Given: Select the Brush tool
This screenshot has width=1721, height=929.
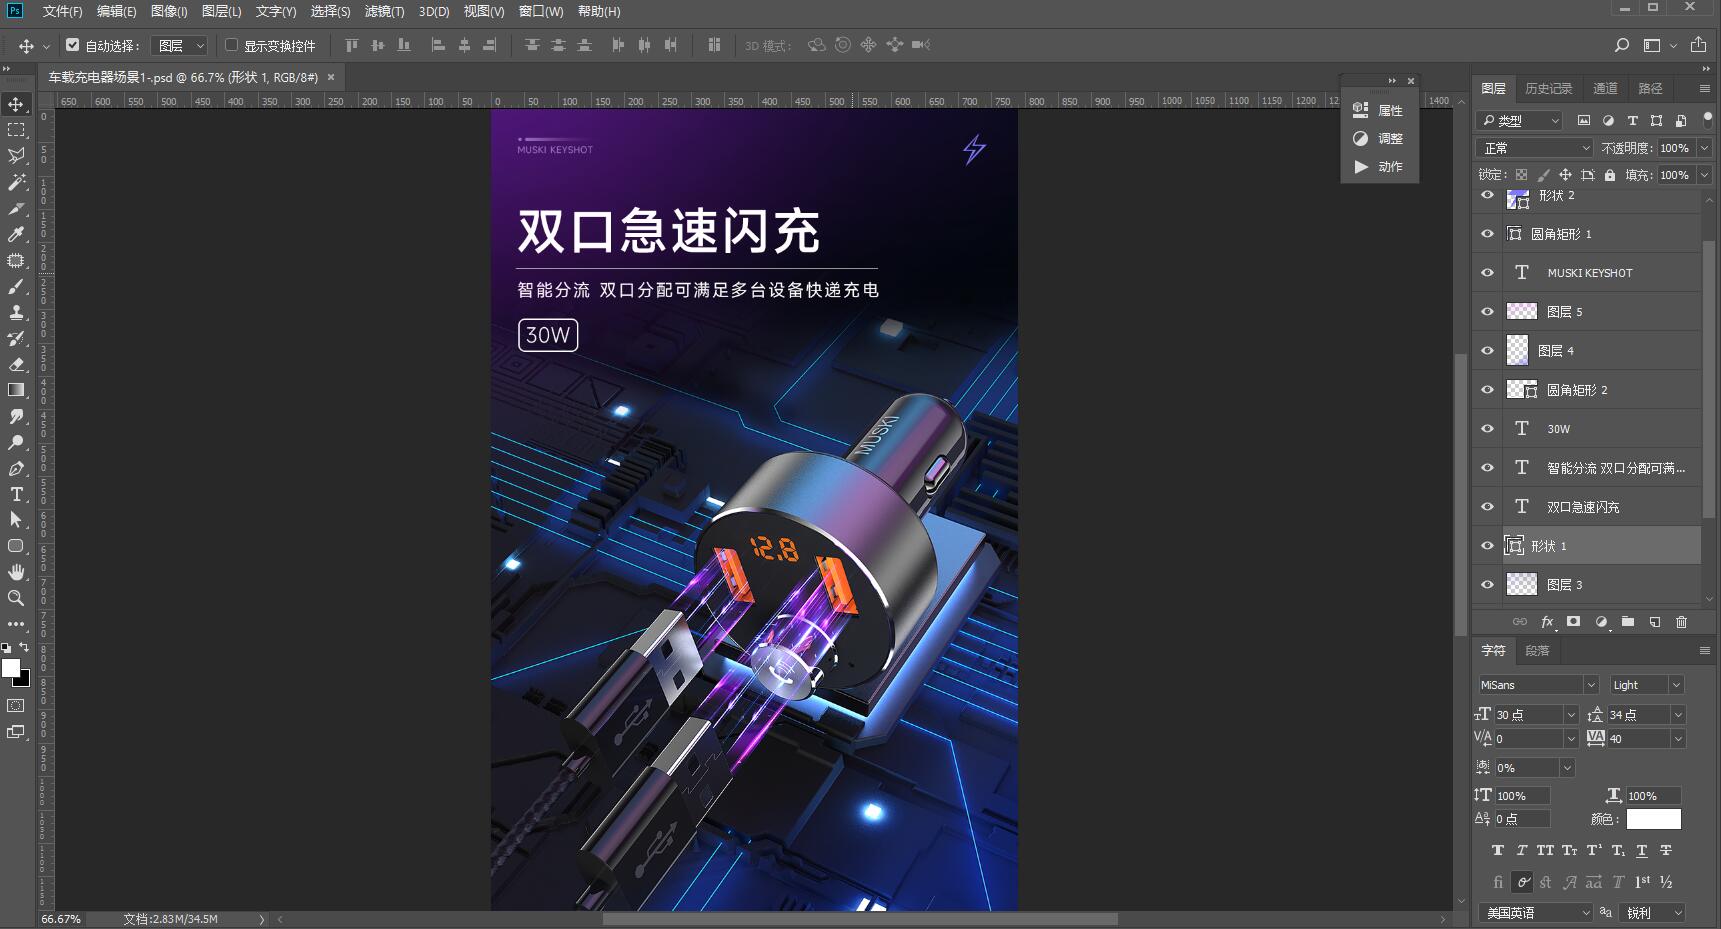Looking at the screenshot, I should click(x=16, y=286).
